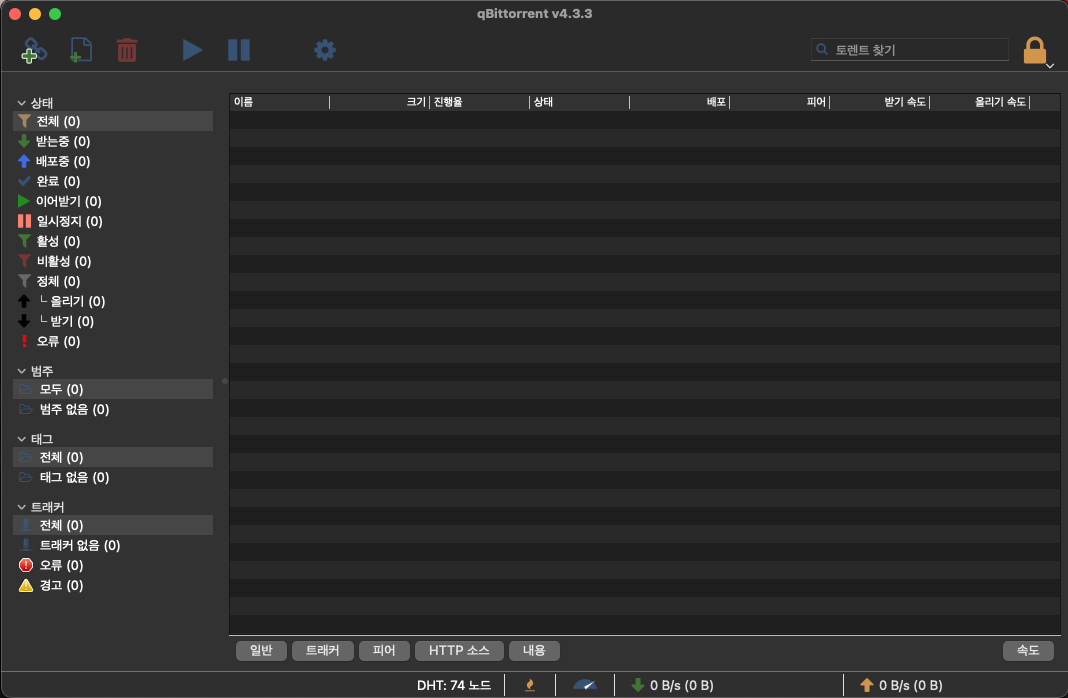Select the 올리기 (0) stalled filter
This screenshot has height=698, width=1068.
pyautogui.click(x=113, y=301)
